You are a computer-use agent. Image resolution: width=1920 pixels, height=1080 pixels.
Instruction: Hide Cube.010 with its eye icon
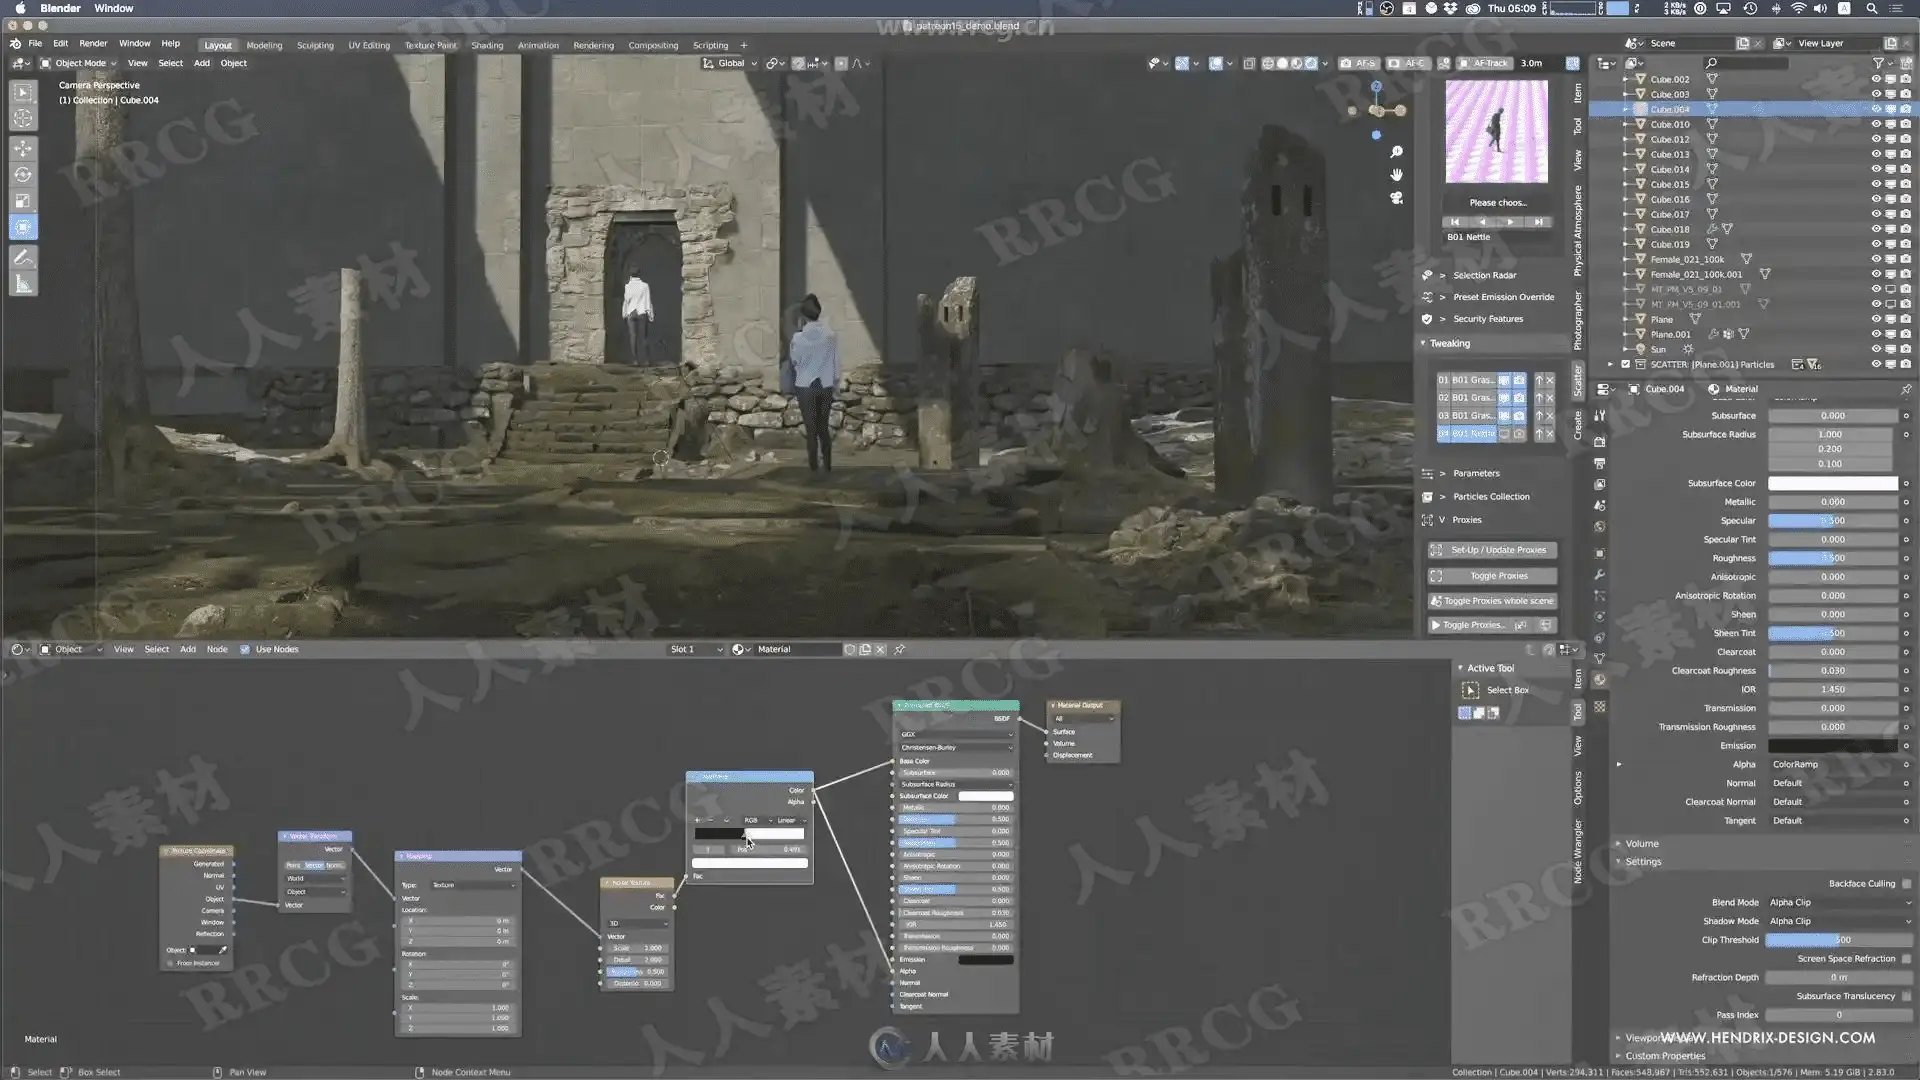point(1876,124)
